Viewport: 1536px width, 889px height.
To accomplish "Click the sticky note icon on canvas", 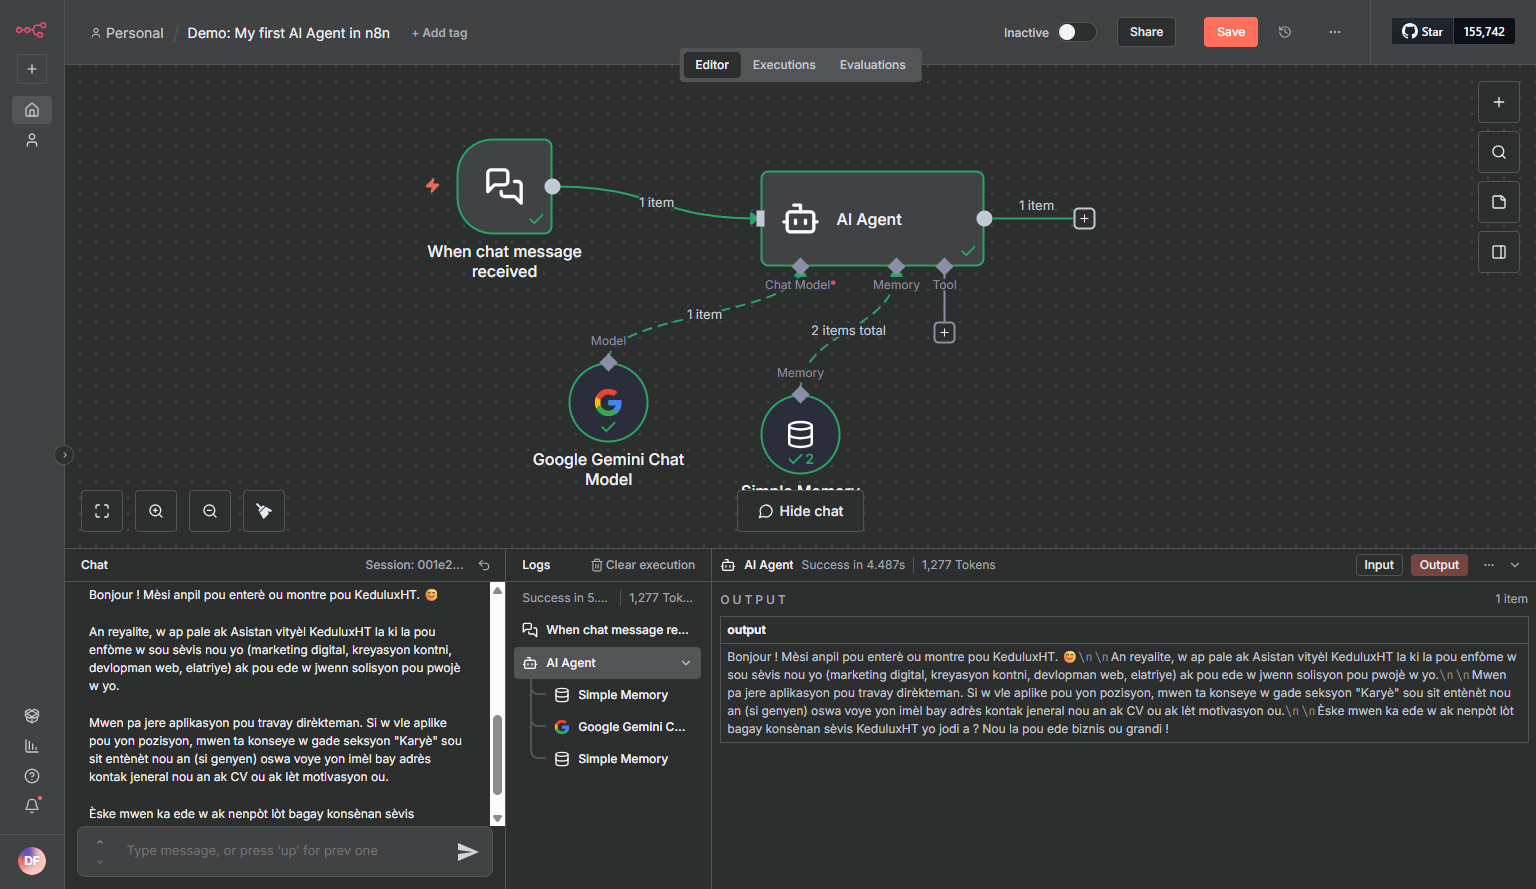I will (1498, 202).
